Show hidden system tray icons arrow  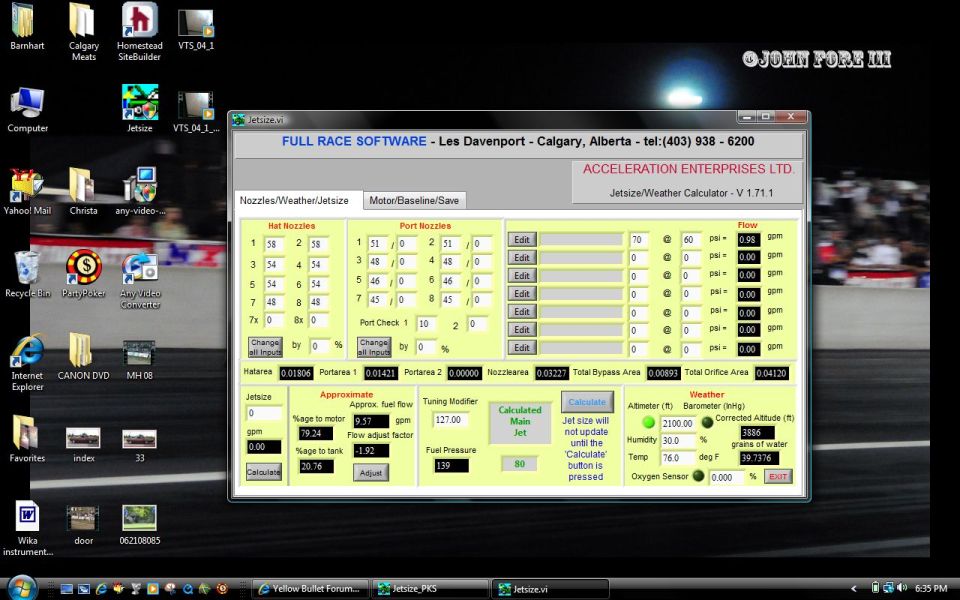[x=854, y=589]
